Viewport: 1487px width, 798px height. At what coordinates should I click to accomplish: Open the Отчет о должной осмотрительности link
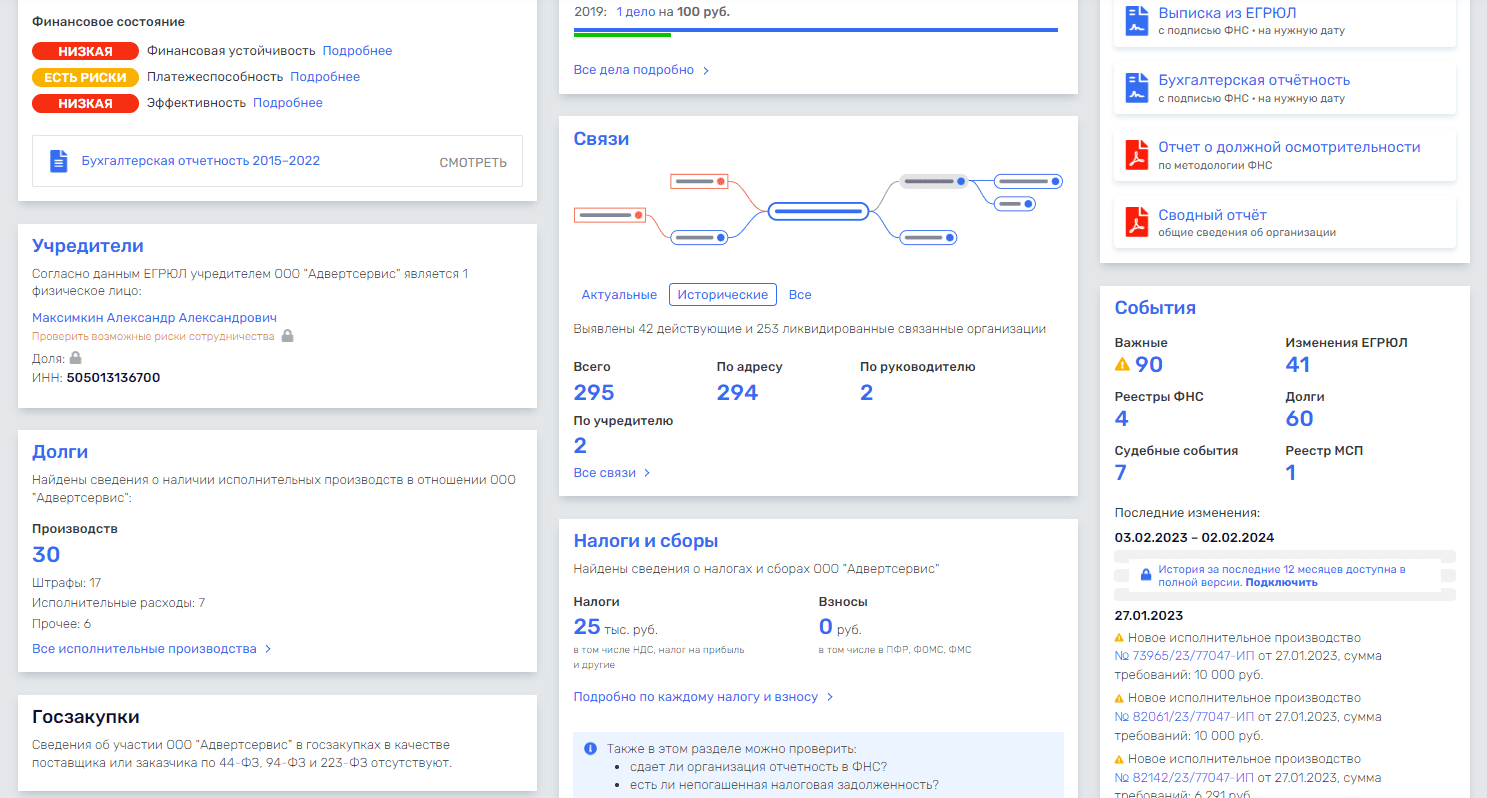1289,147
